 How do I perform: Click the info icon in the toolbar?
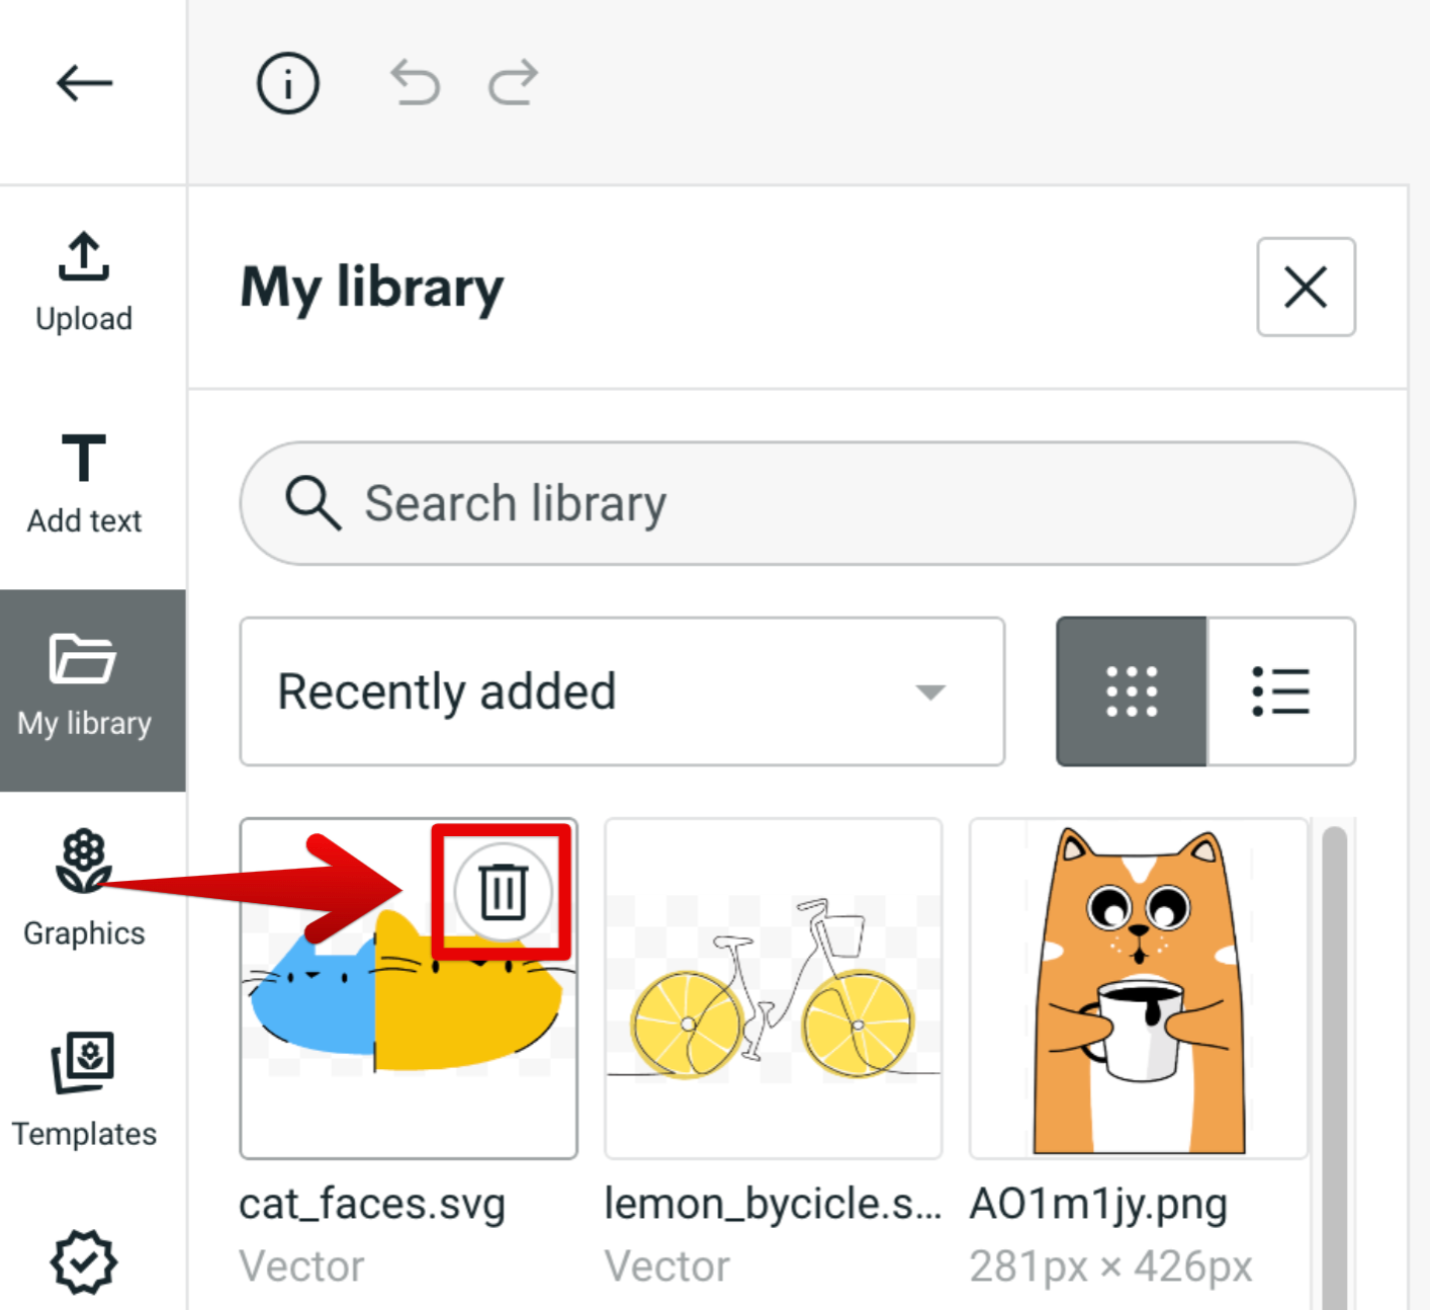pos(287,83)
